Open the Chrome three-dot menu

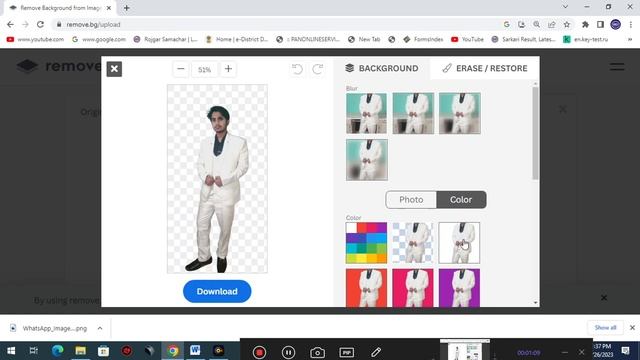pos(631,24)
